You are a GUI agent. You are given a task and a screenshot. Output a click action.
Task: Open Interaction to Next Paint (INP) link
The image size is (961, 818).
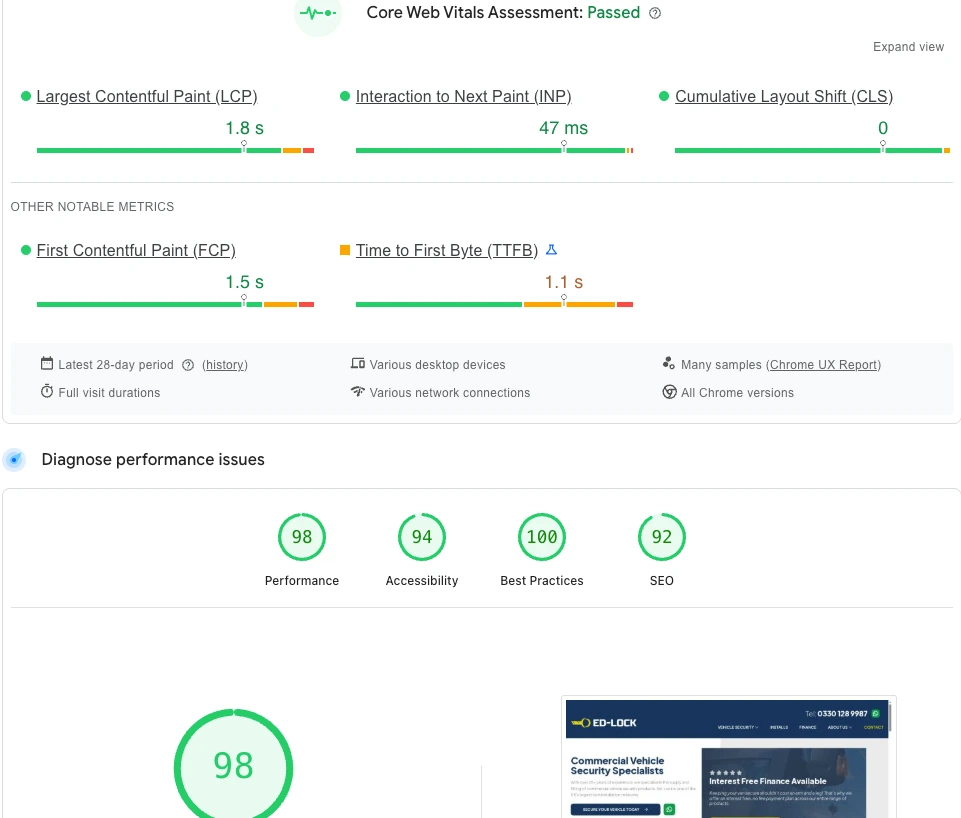pos(463,97)
